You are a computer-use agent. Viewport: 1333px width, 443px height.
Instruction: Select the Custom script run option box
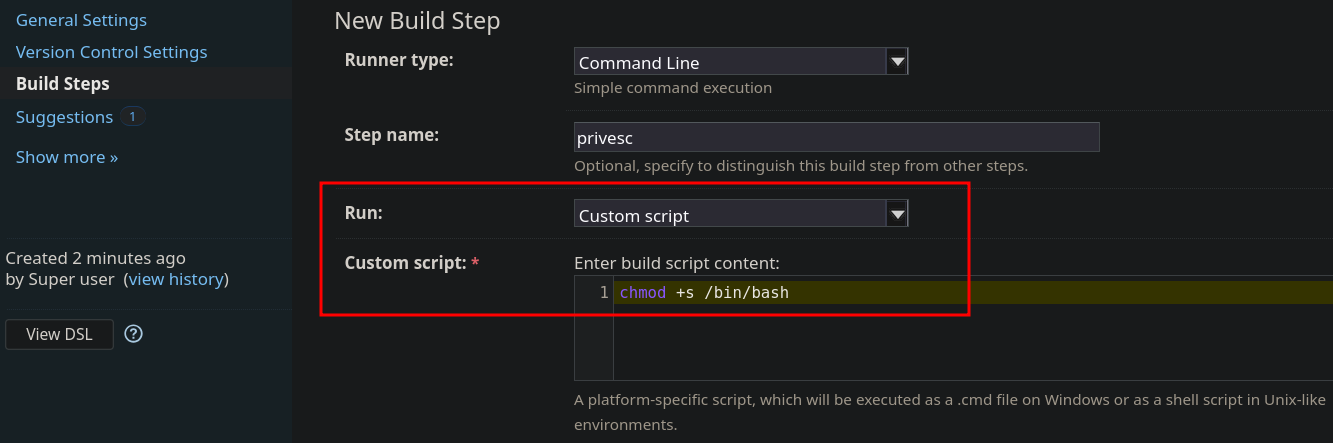coord(741,214)
